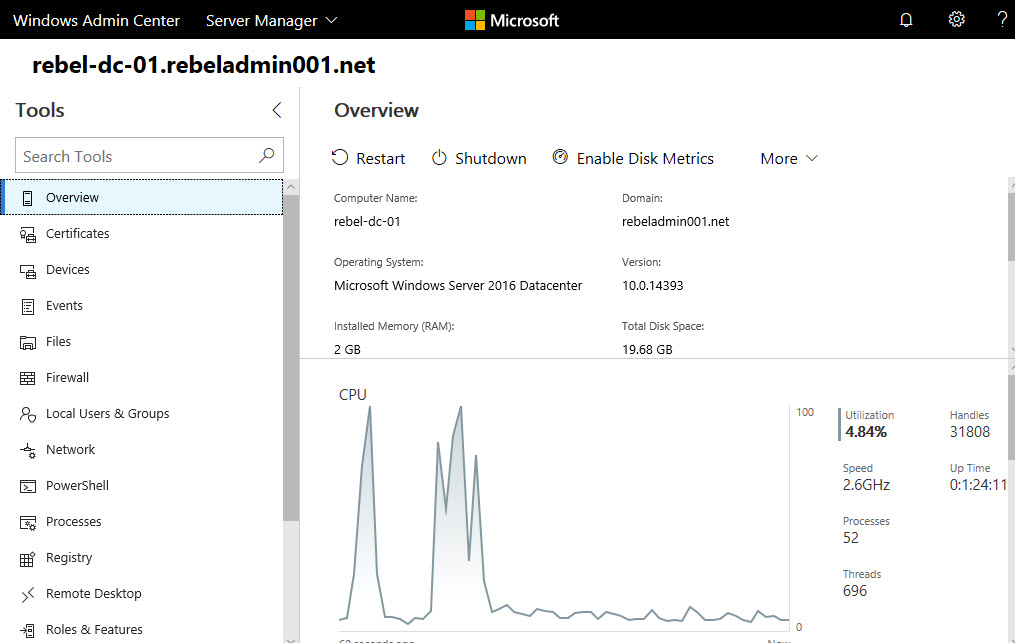Click the Windows Admin Center title
Viewport: 1015px width, 643px height.
(x=96, y=21)
